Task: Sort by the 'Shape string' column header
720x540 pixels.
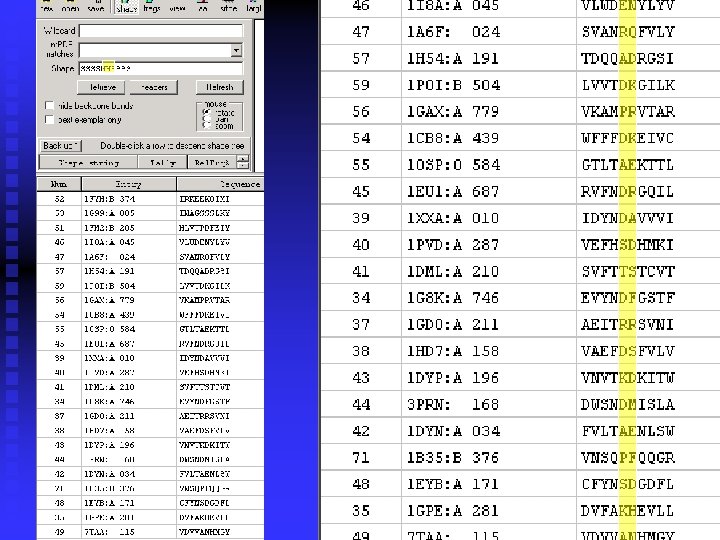Action: pyautogui.click(x=88, y=162)
